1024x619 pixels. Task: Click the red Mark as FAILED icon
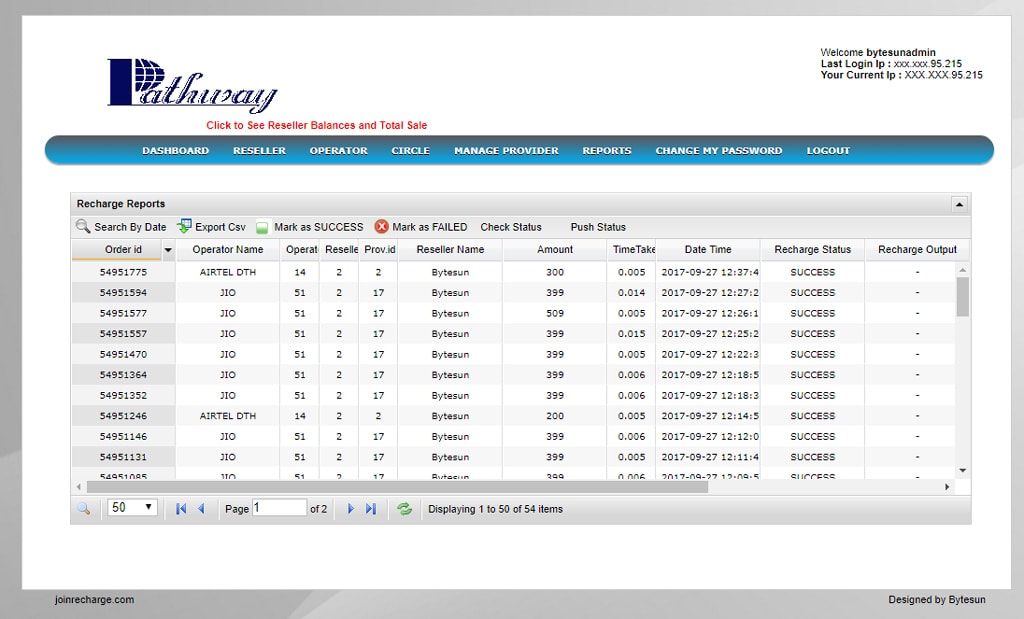click(x=381, y=227)
